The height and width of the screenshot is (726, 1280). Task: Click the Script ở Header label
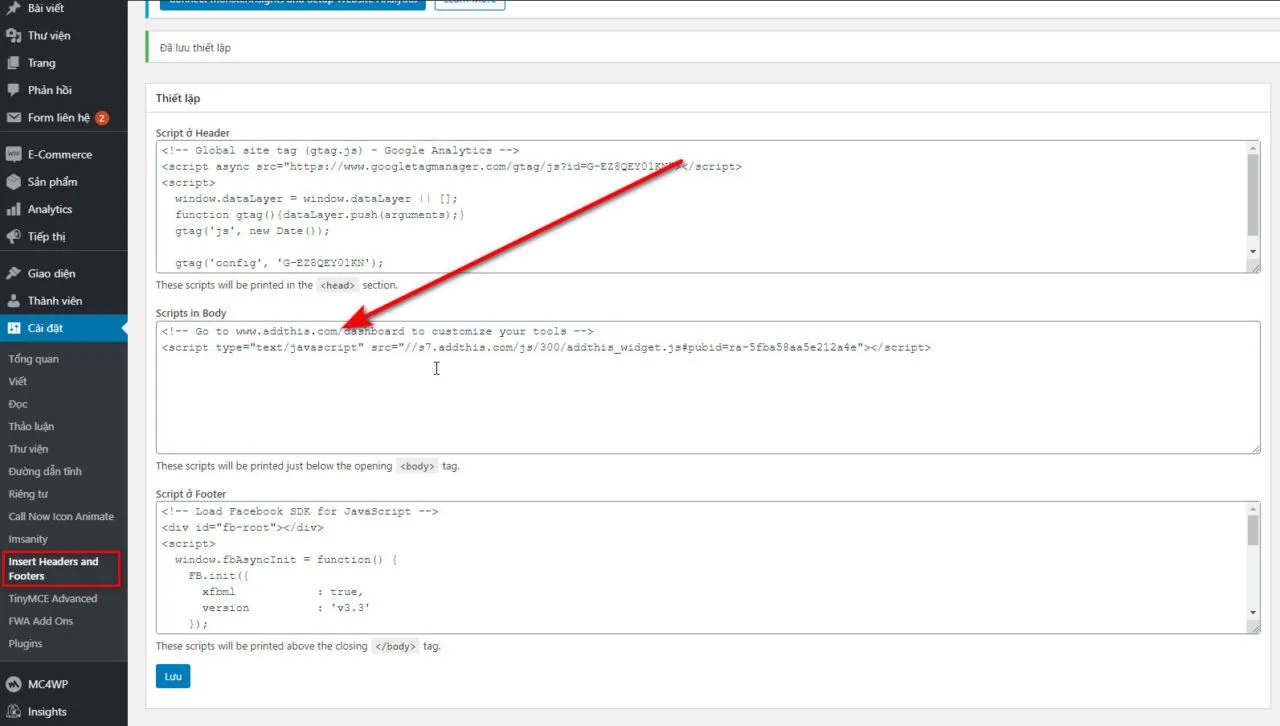tap(193, 133)
